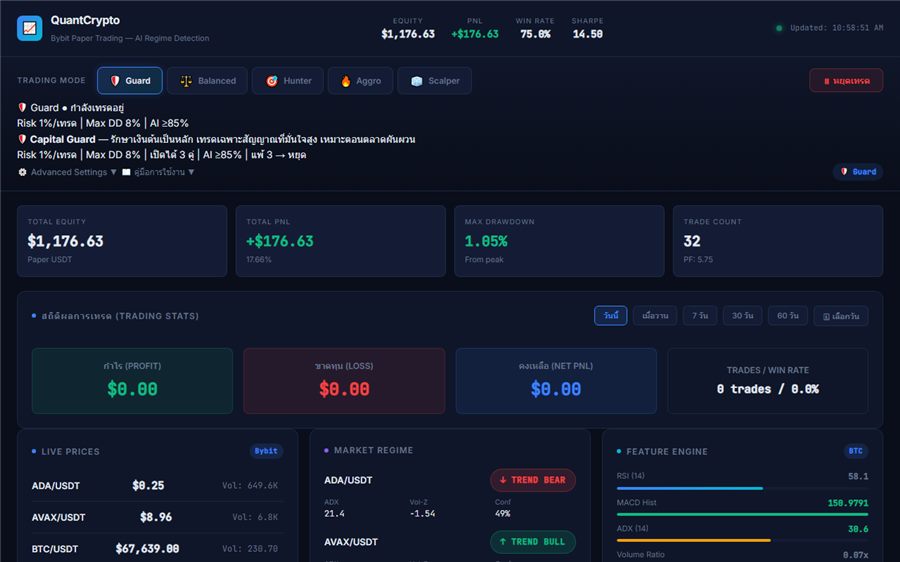
Task: Click the fire icon on Aggro button
Action: pyautogui.click(x=346, y=81)
